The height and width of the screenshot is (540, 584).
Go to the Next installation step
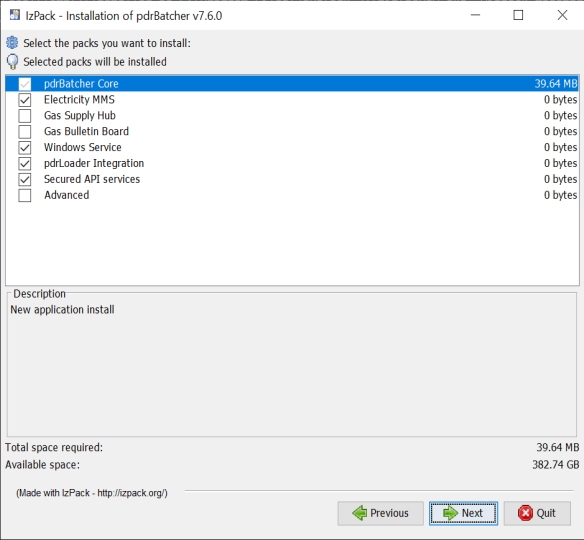coord(463,513)
